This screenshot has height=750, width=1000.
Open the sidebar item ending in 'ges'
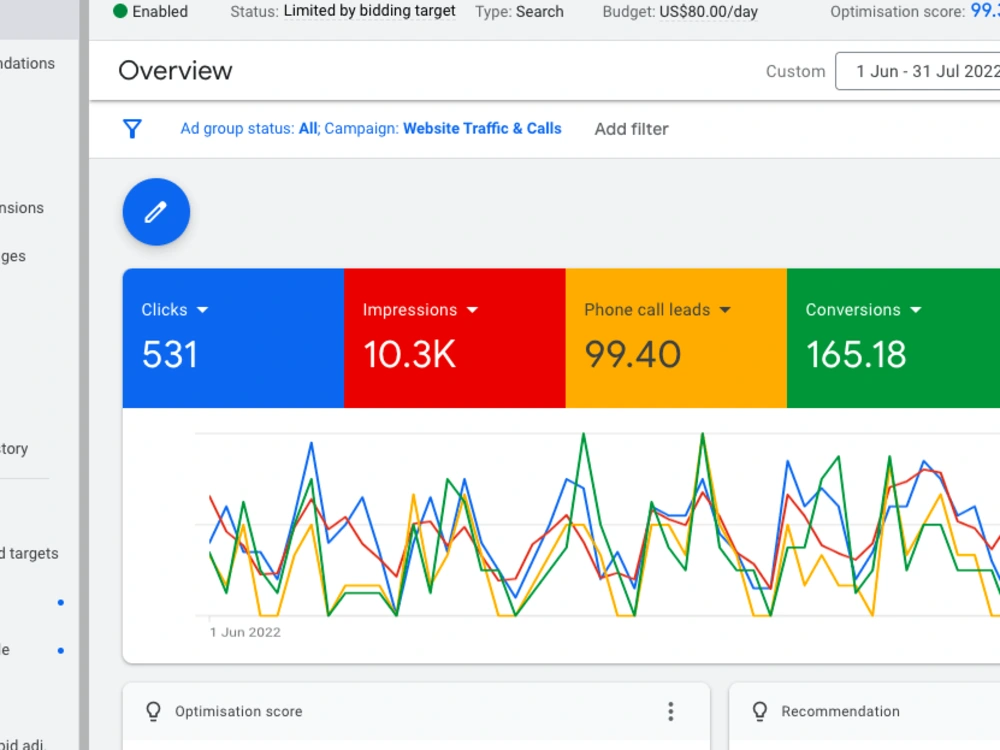13,256
